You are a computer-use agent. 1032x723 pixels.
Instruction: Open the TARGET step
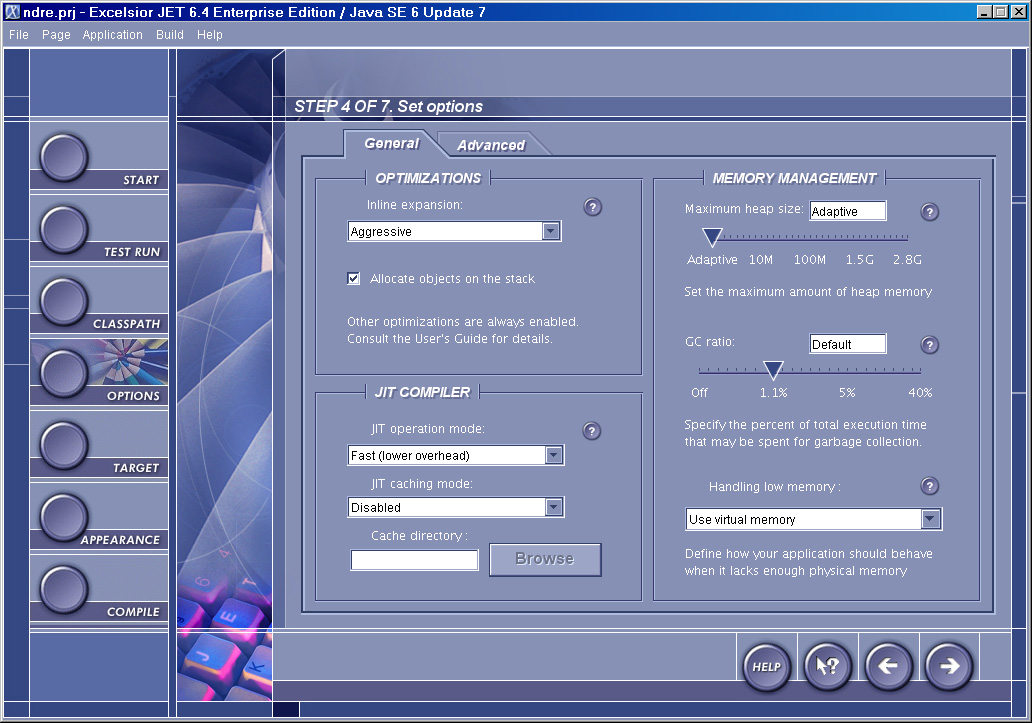tap(64, 445)
